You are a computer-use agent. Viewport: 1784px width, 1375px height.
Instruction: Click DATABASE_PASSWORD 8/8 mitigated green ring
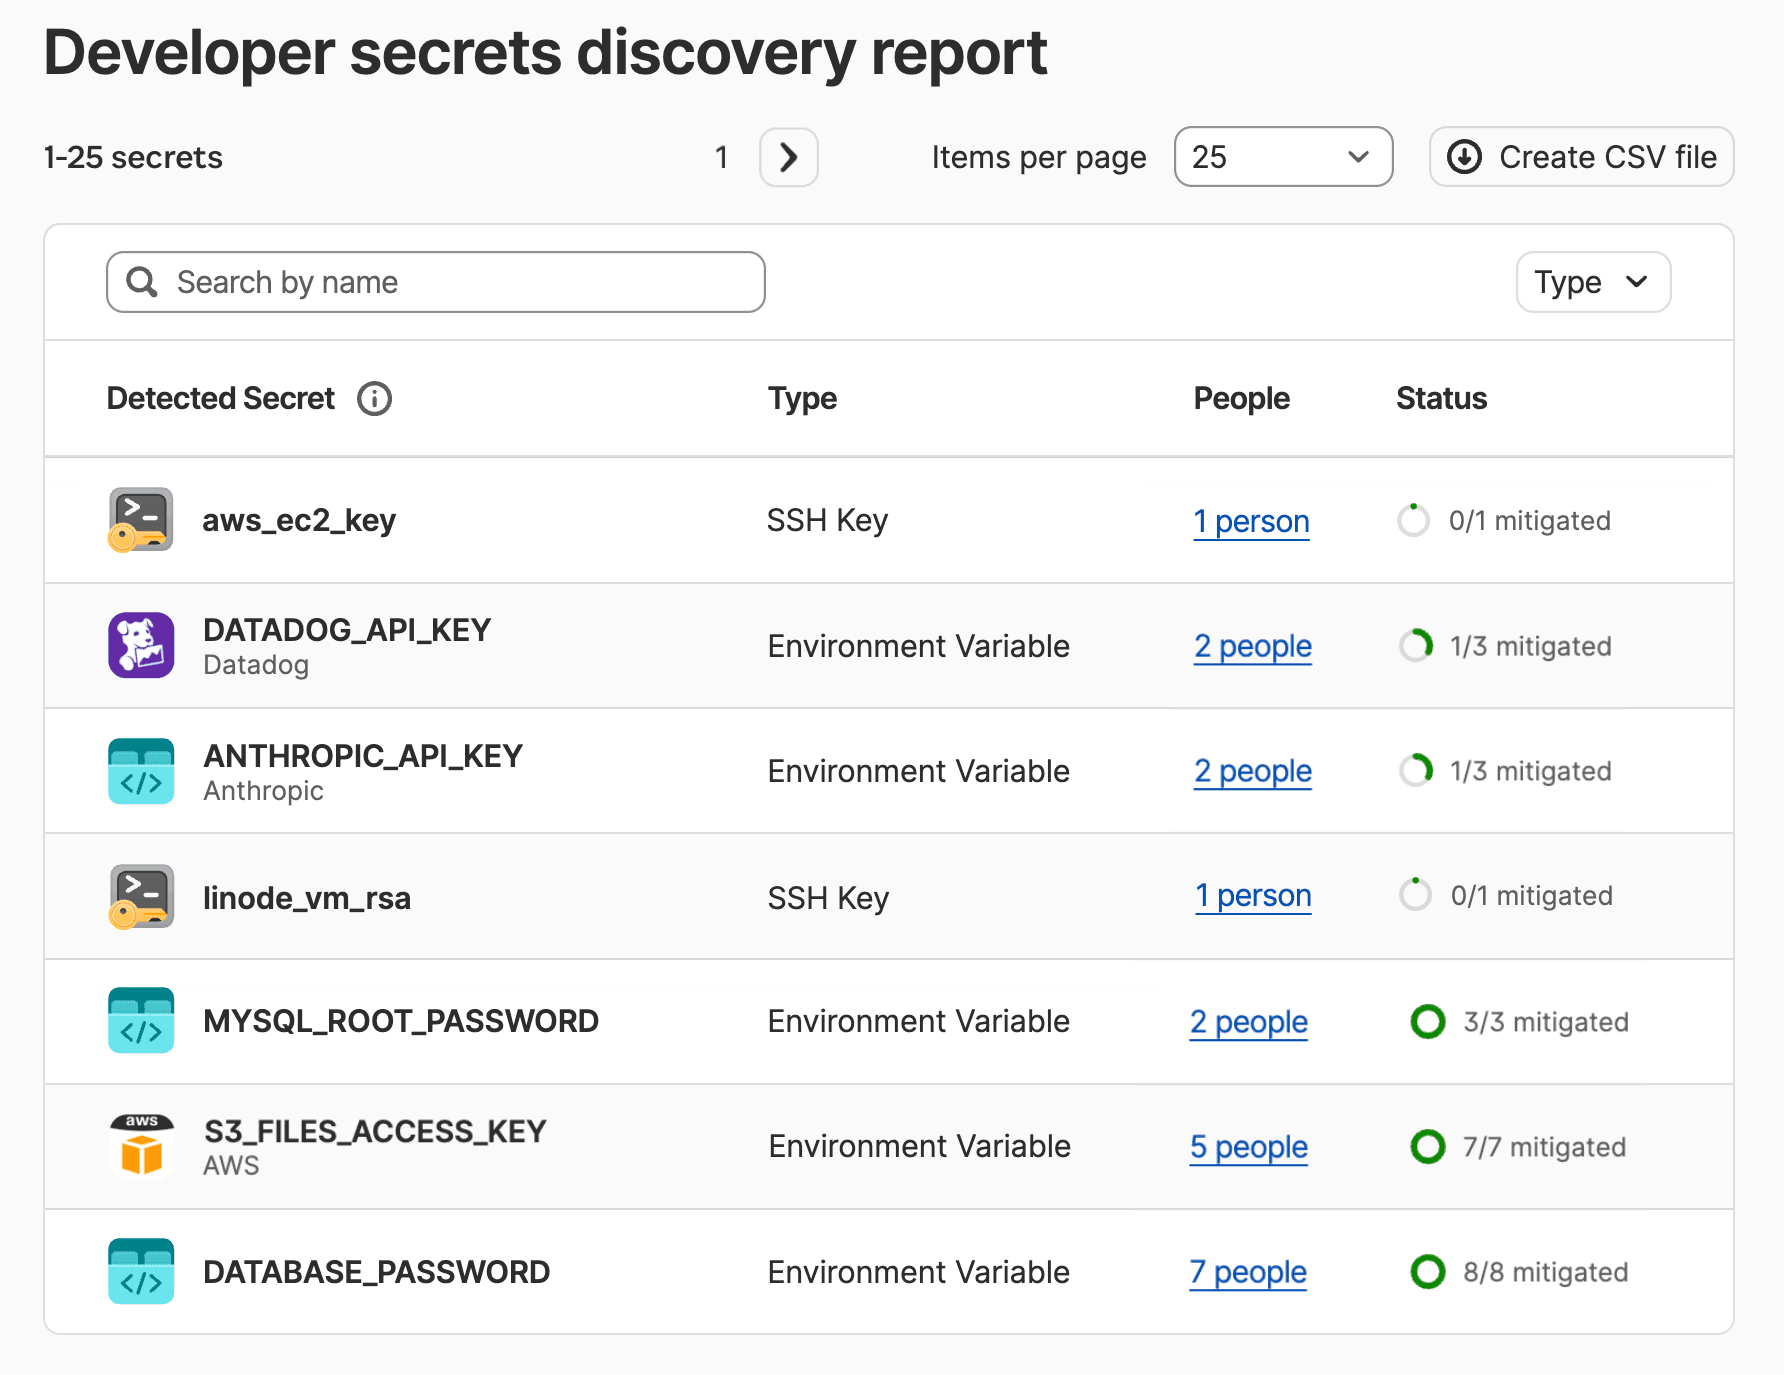coord(1427,1272)
